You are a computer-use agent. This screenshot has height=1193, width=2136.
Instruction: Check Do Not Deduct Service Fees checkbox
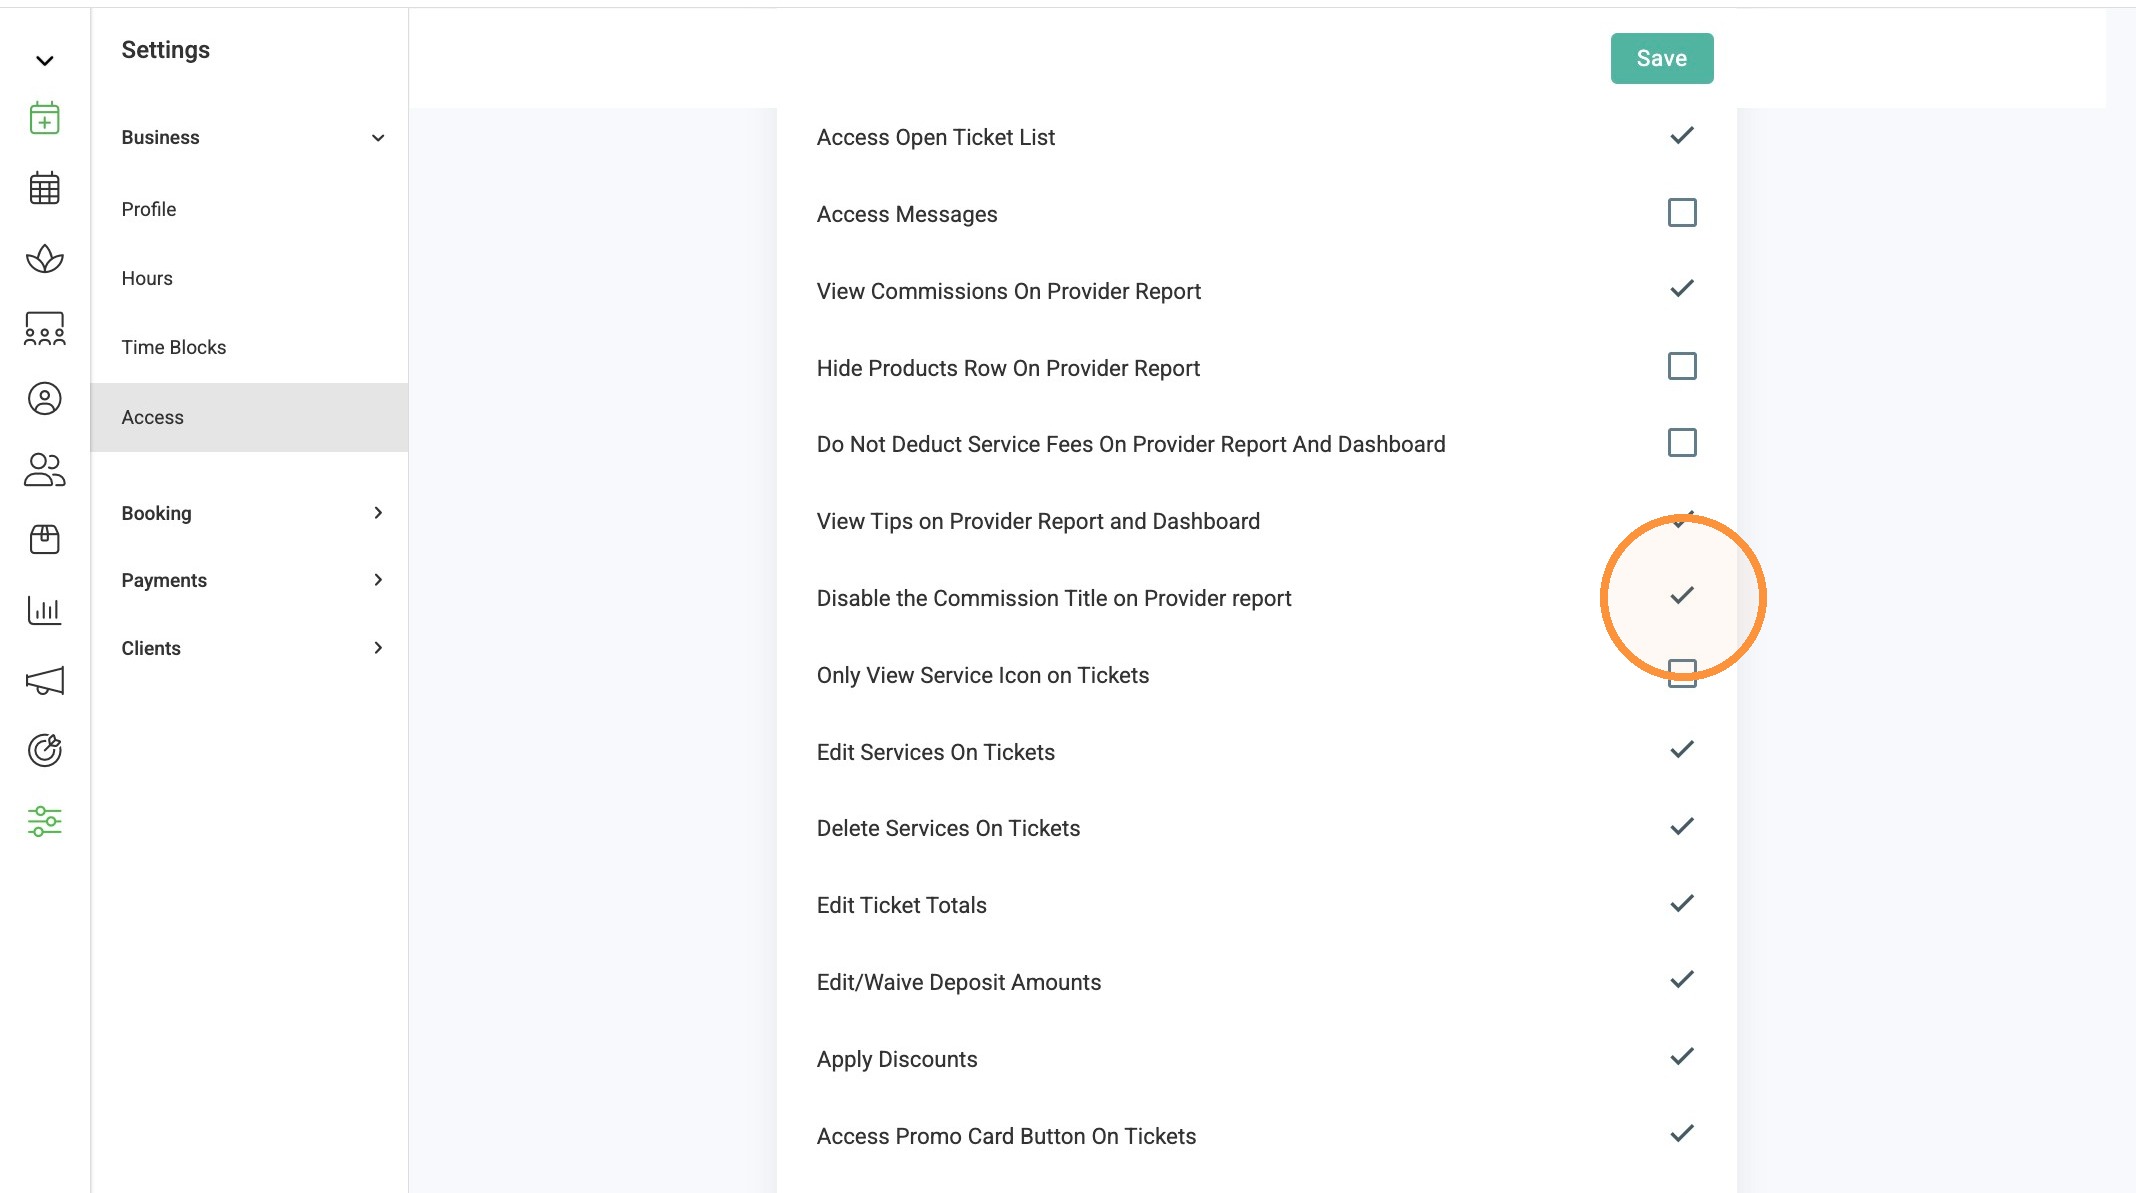click(1682, 443)
